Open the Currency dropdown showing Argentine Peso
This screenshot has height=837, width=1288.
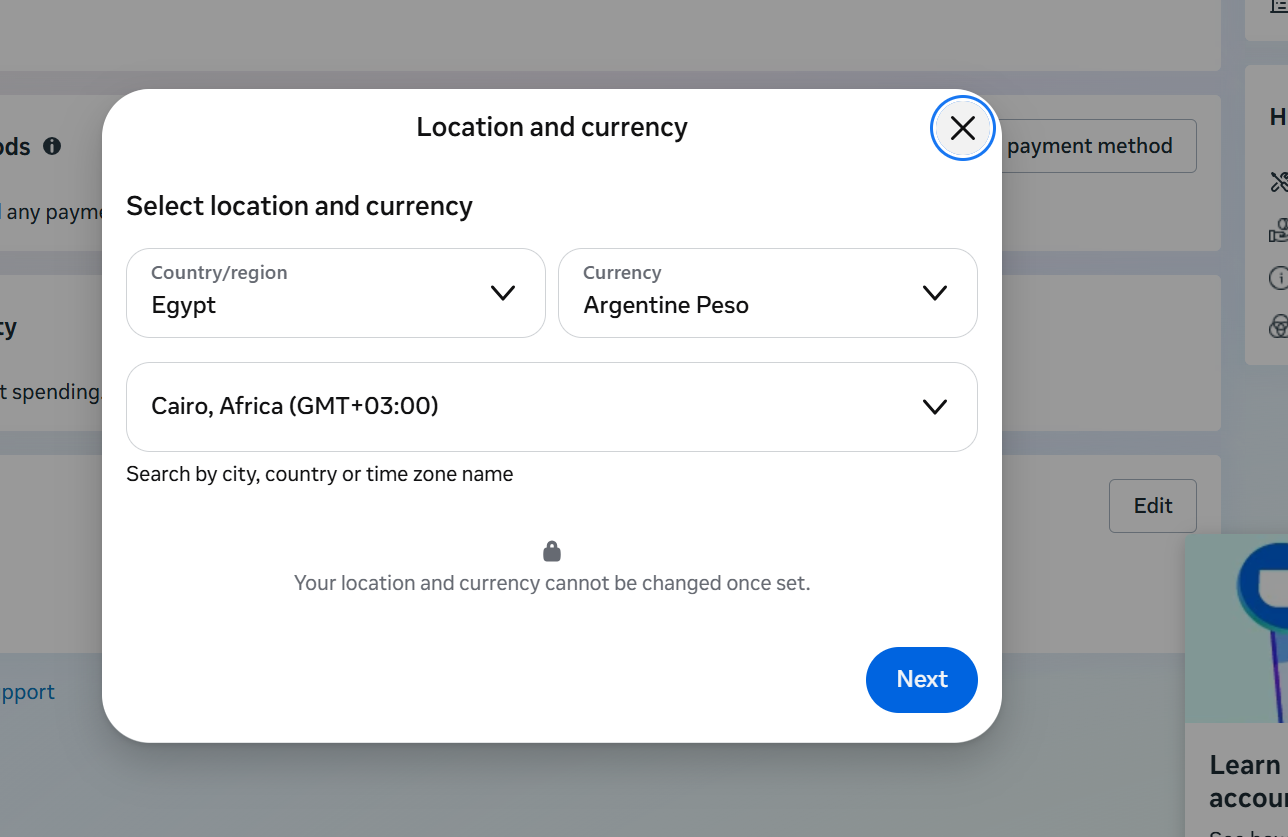coord(767,293)
